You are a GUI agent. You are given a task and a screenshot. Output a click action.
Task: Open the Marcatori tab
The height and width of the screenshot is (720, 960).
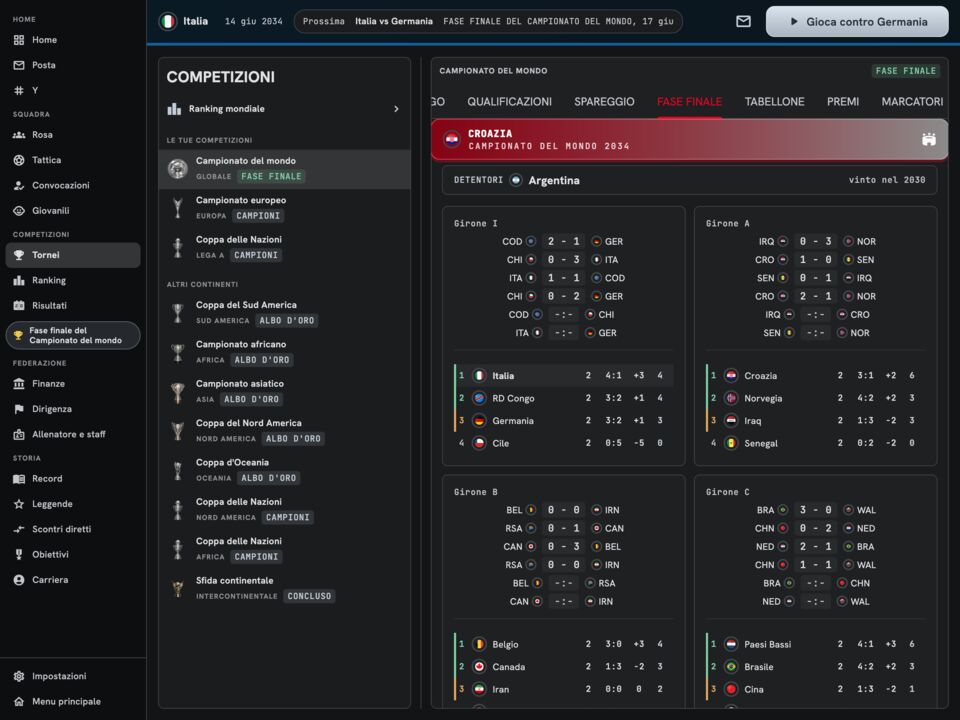pyautogui.click(x=912, y=102)
